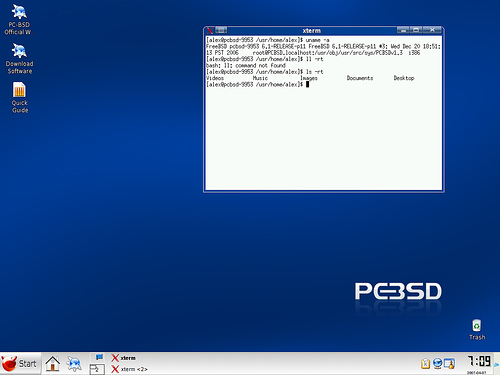500x375 pixels.
Task: Click 'Documents' in the ls output
Action: (360, 78)
